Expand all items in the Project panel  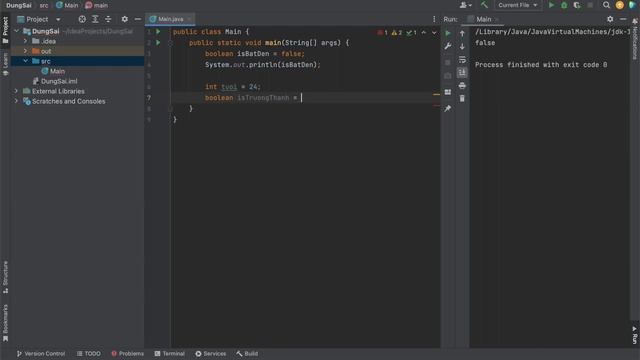pos(95,19)
